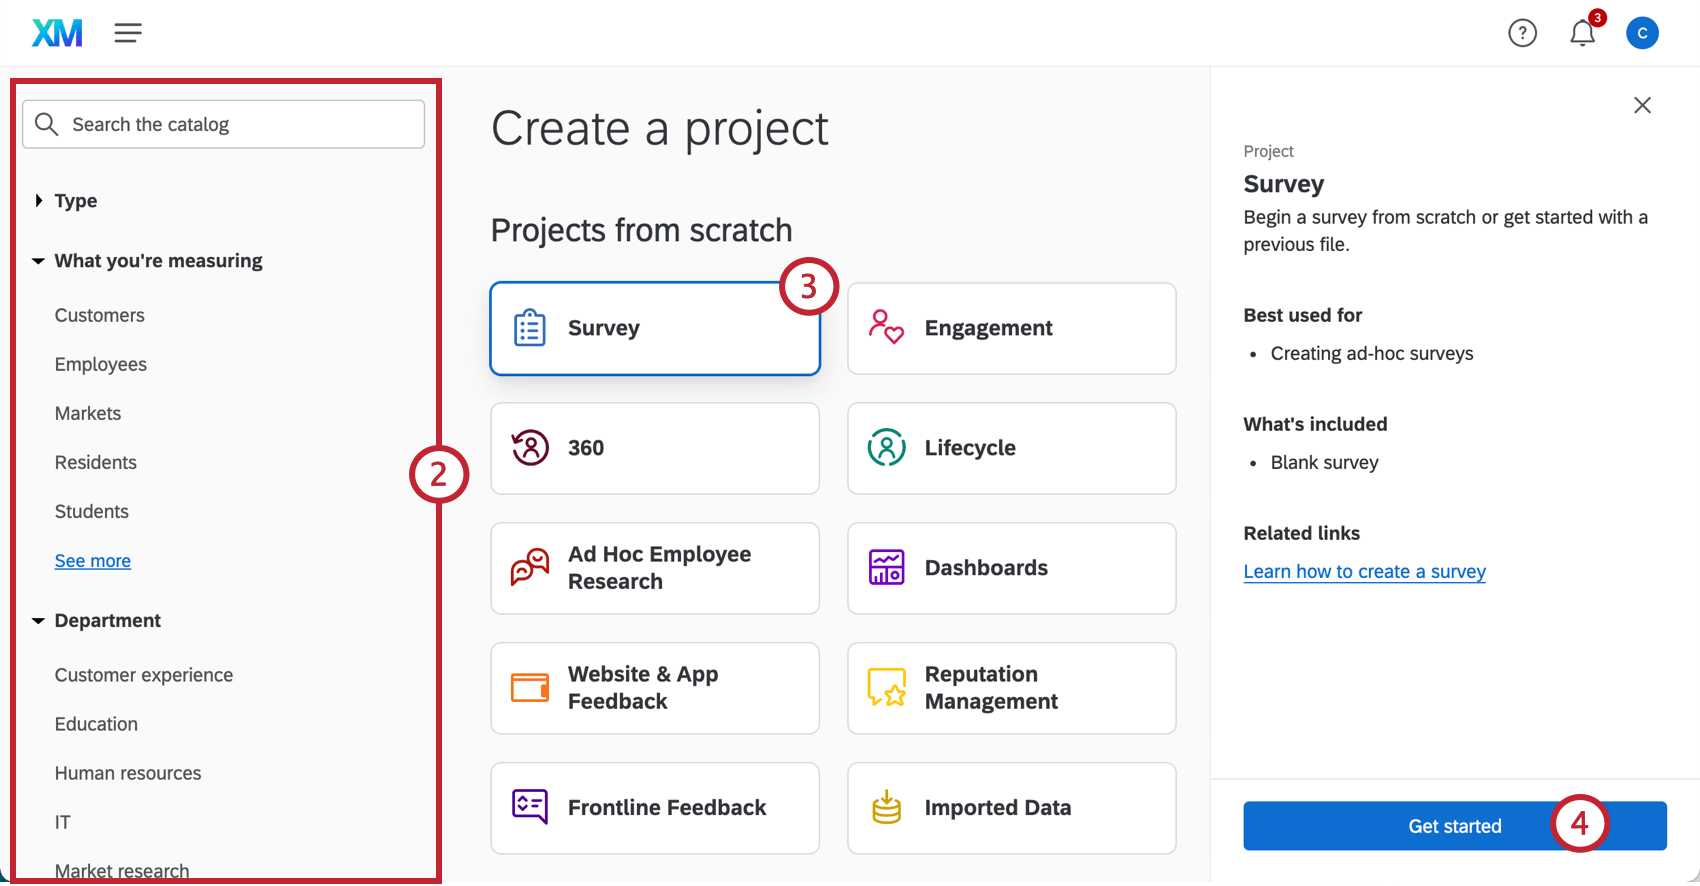The image size is (1700, 886).
Task: Select the 360 project type icon
Action: [x=529, y=448]
